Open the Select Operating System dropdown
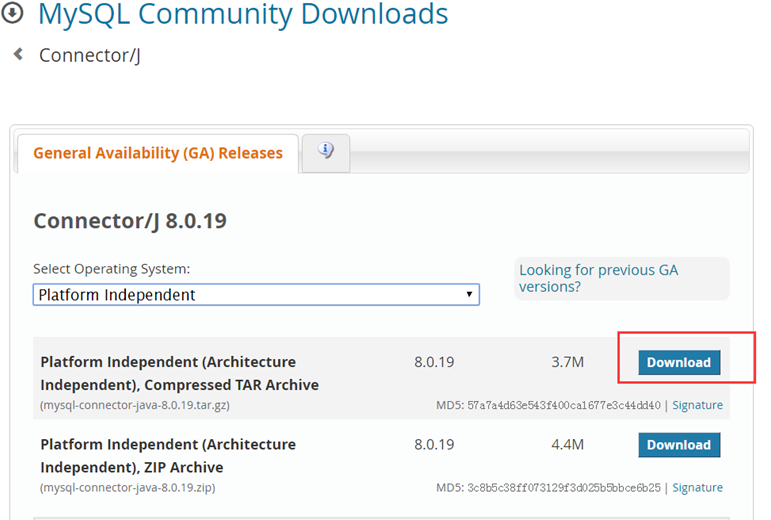The height and width of the screenshot is (520, 771). (256, 294)
